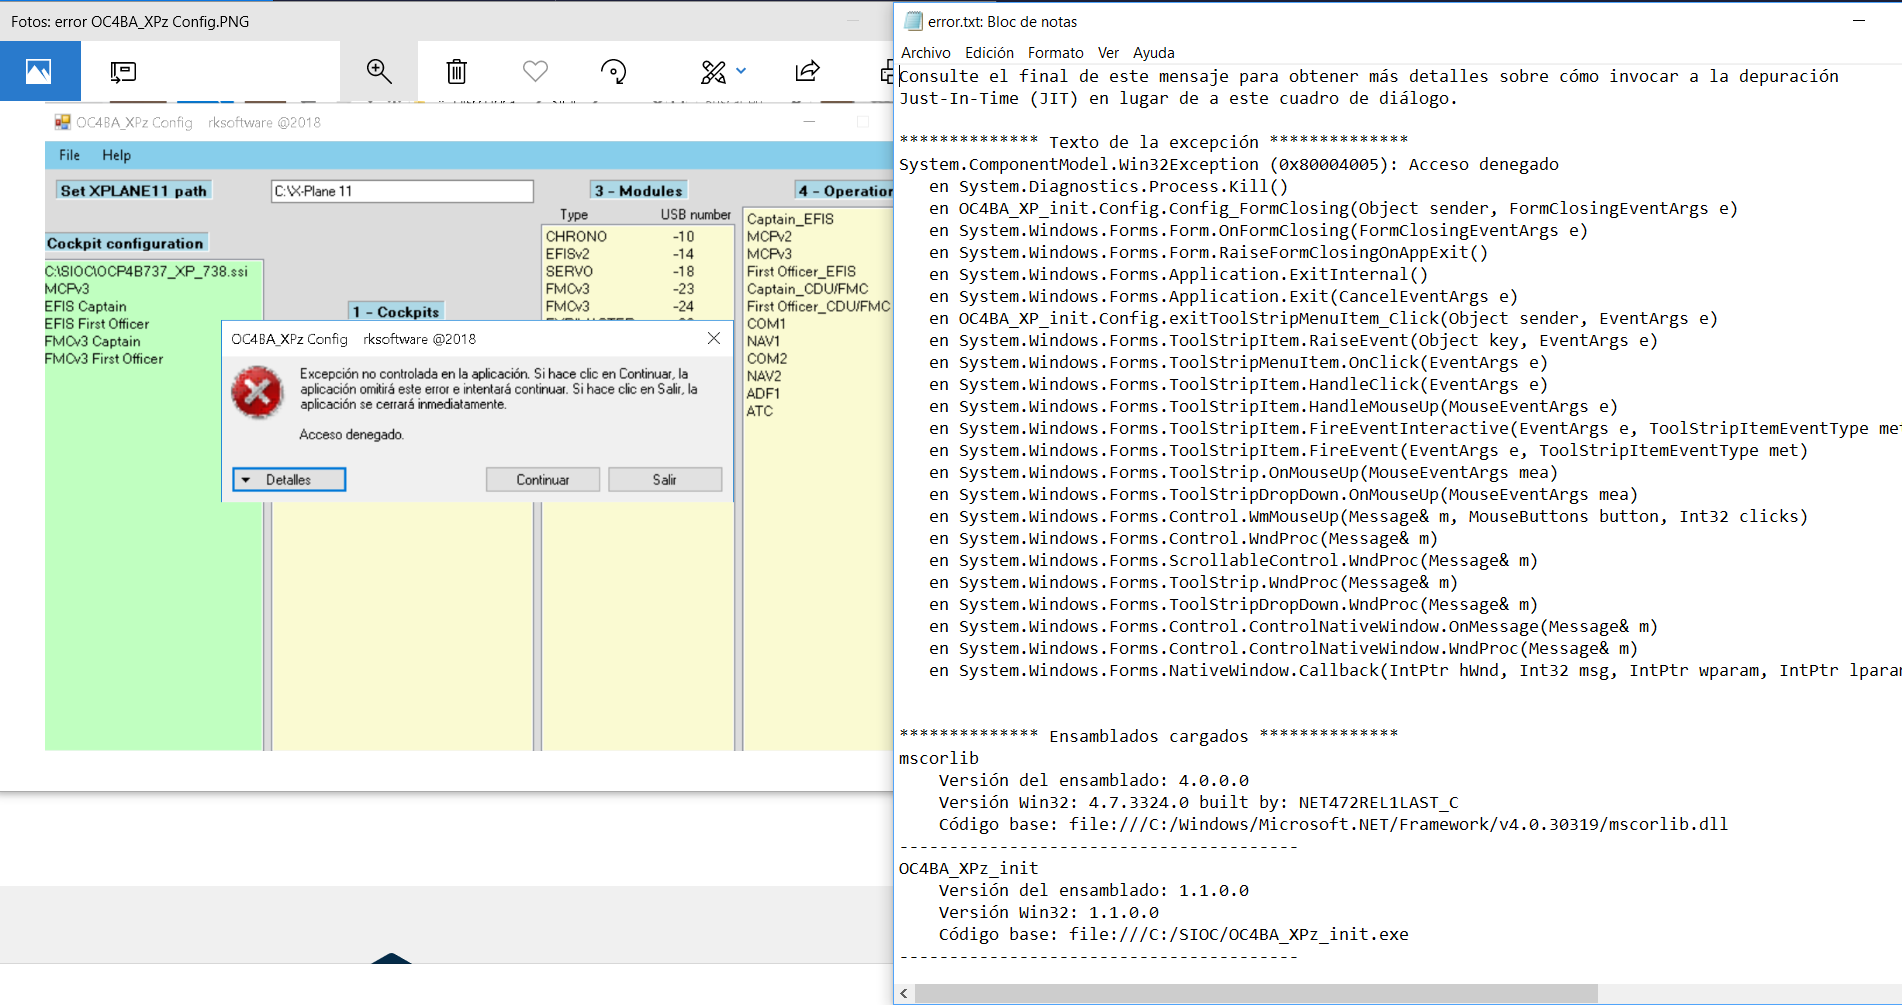Delete the photo with trash icon
1902x1005 pixels.
click(456, 71)
